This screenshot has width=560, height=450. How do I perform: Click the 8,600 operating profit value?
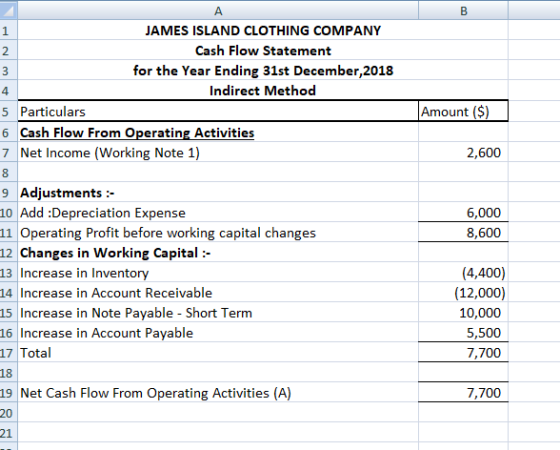point(463,233)
